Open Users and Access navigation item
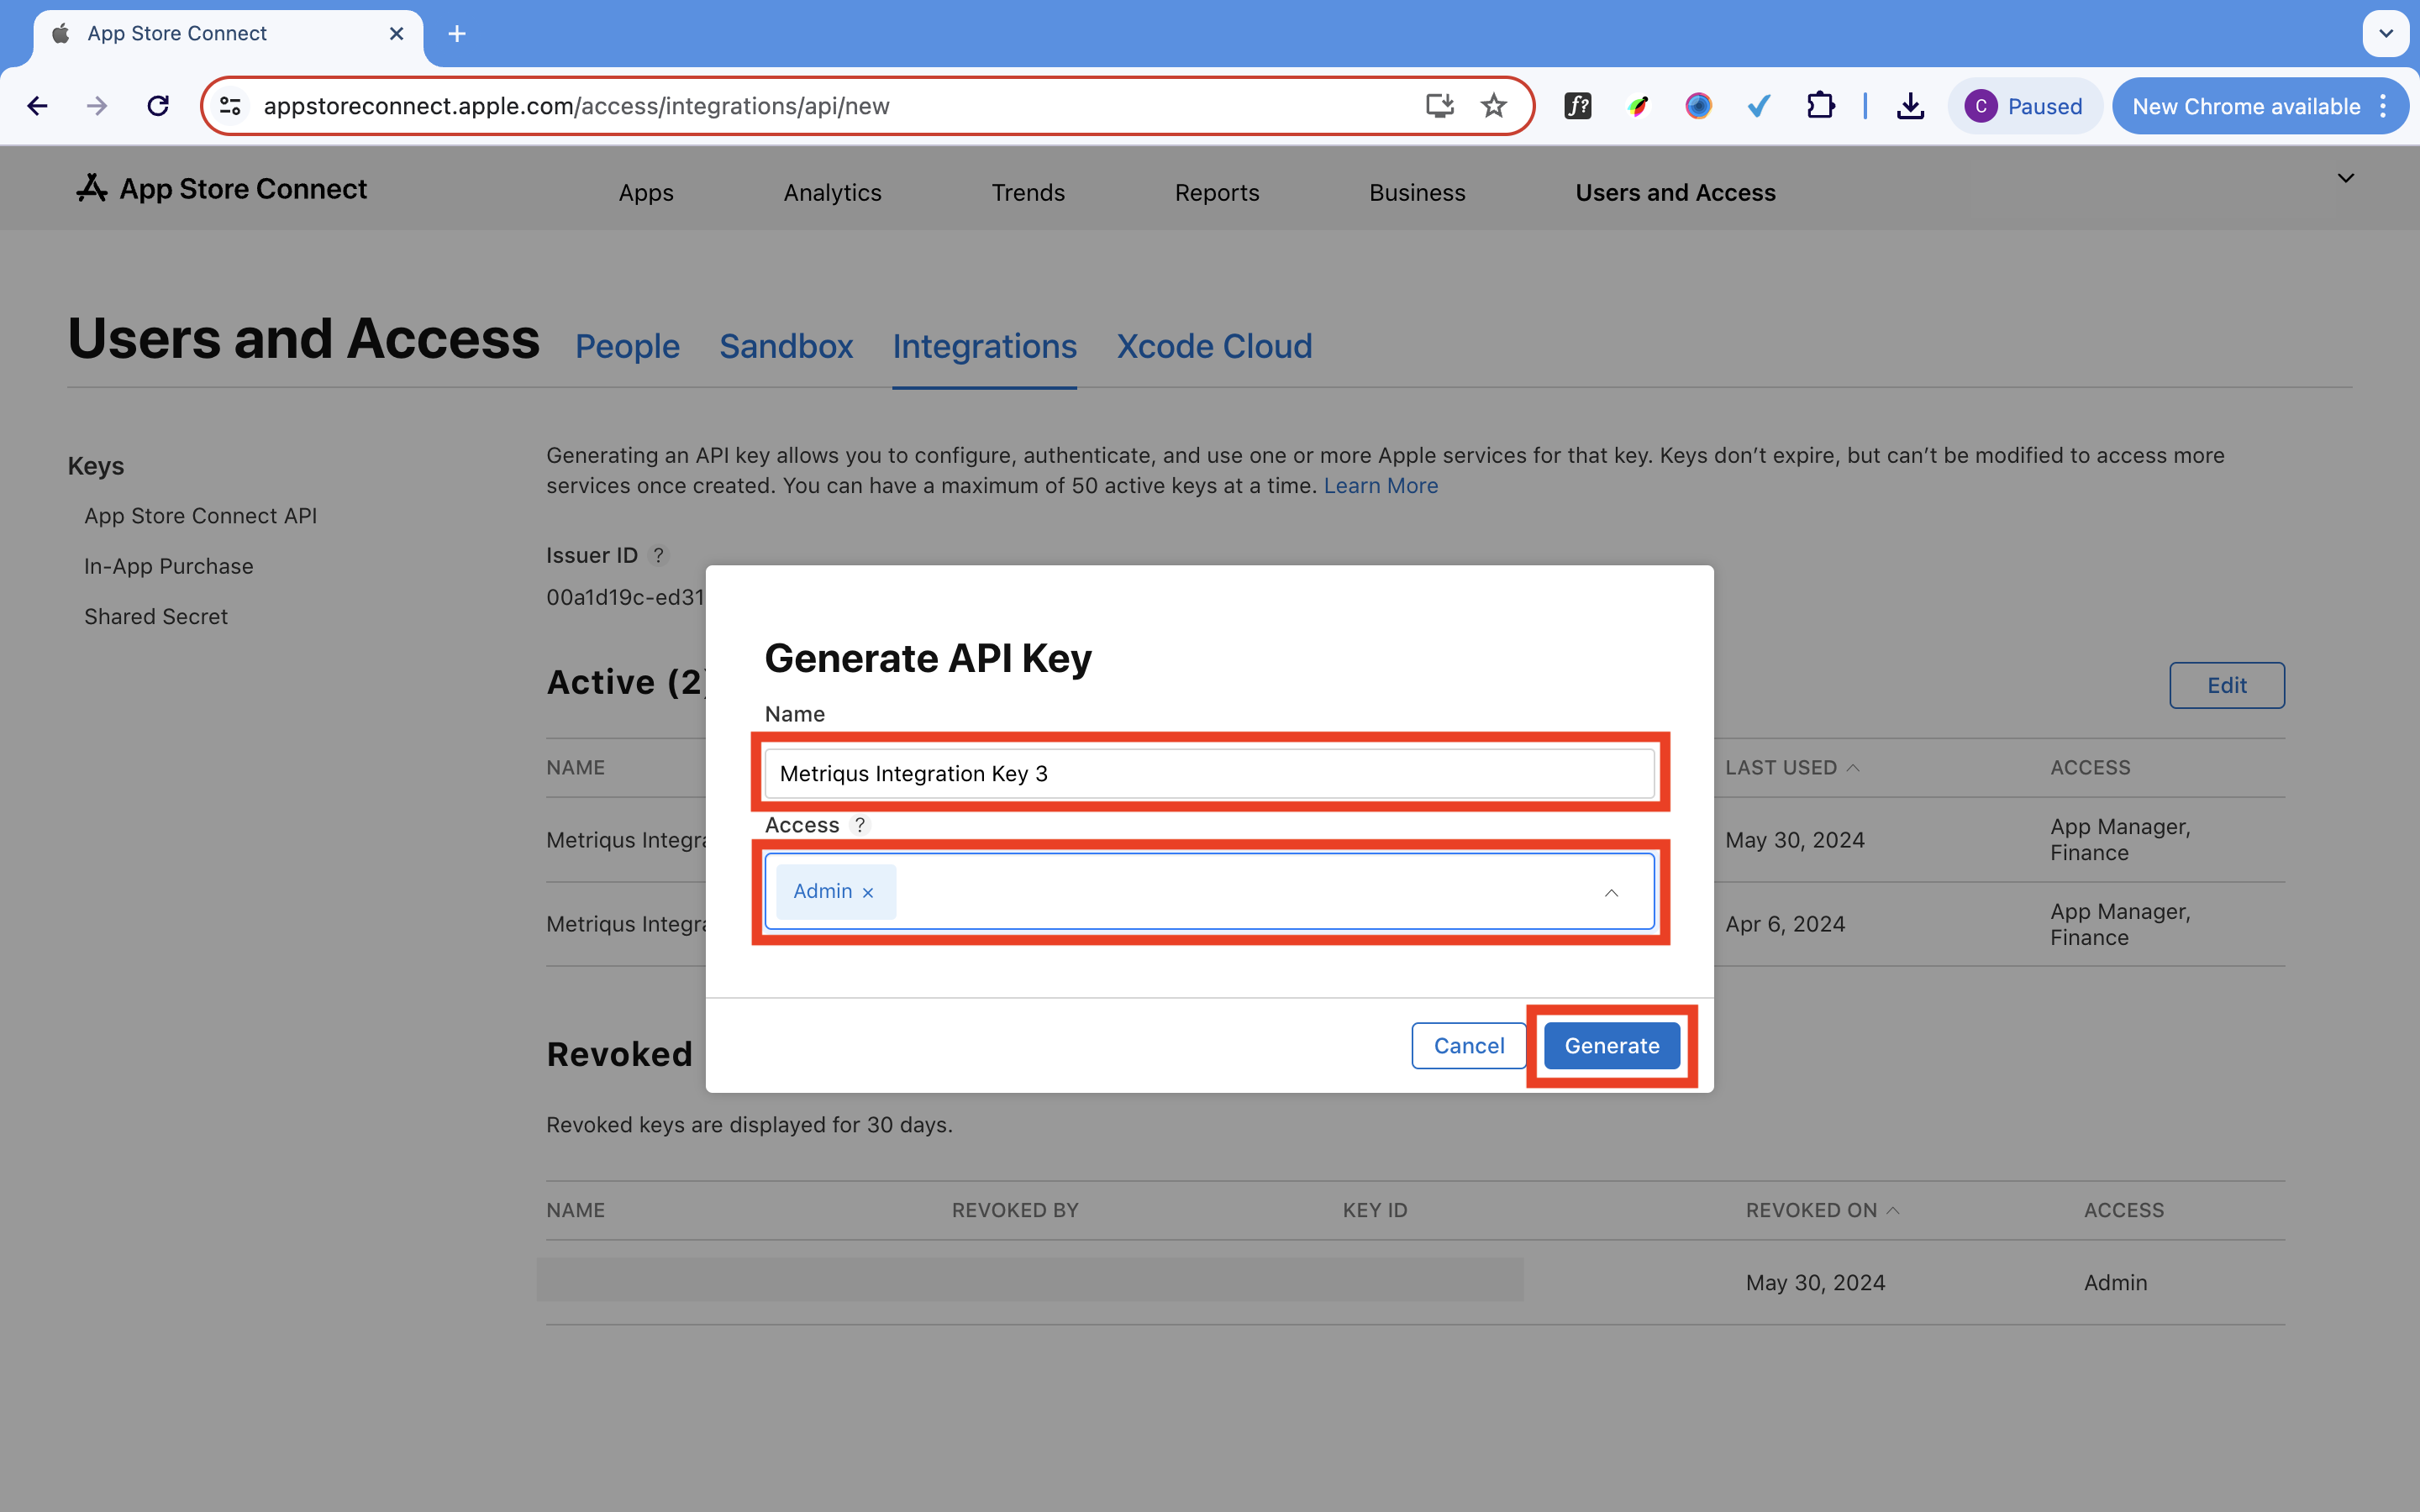Image resolution: width=2420 pixels, height=1512 pixels. (x=1675, y=192)
